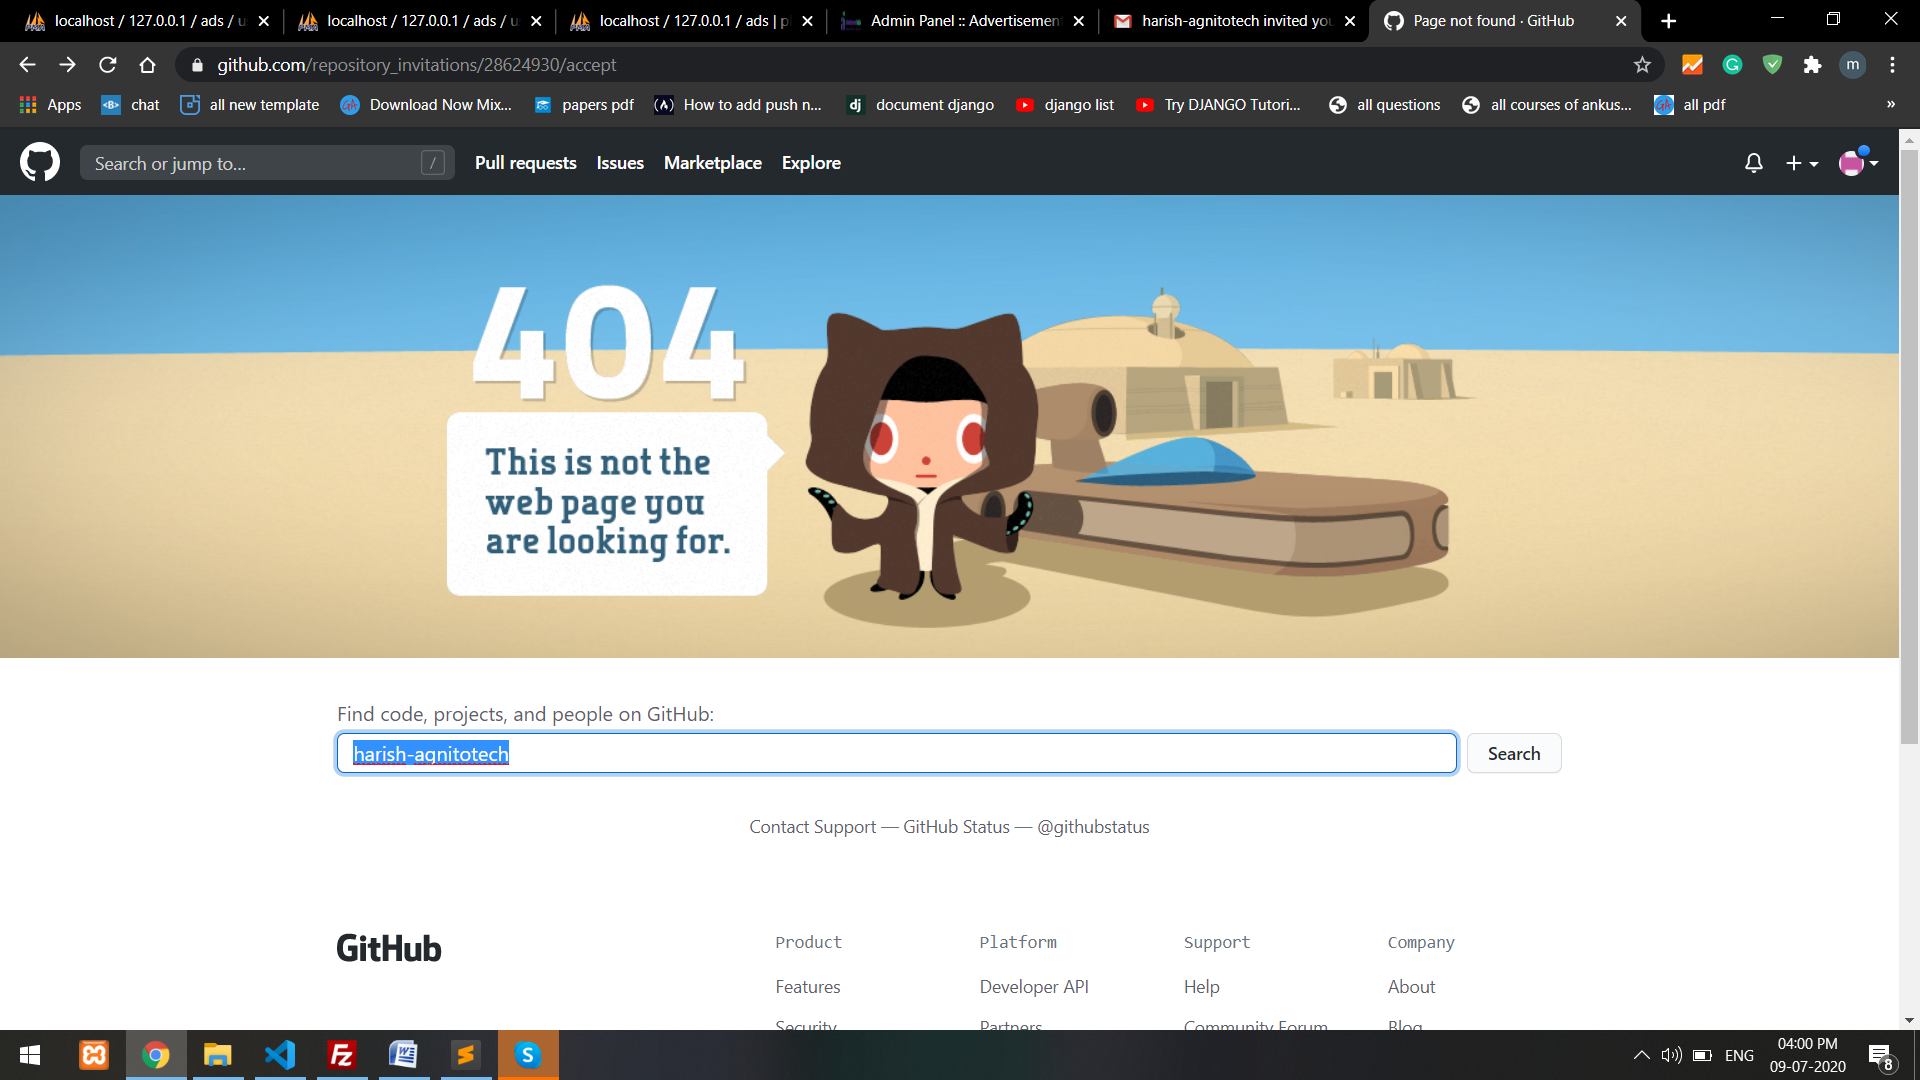Open Microsoft Word from the taskbar
The image size is (1920, 1080).
[x=404, y=1055]
